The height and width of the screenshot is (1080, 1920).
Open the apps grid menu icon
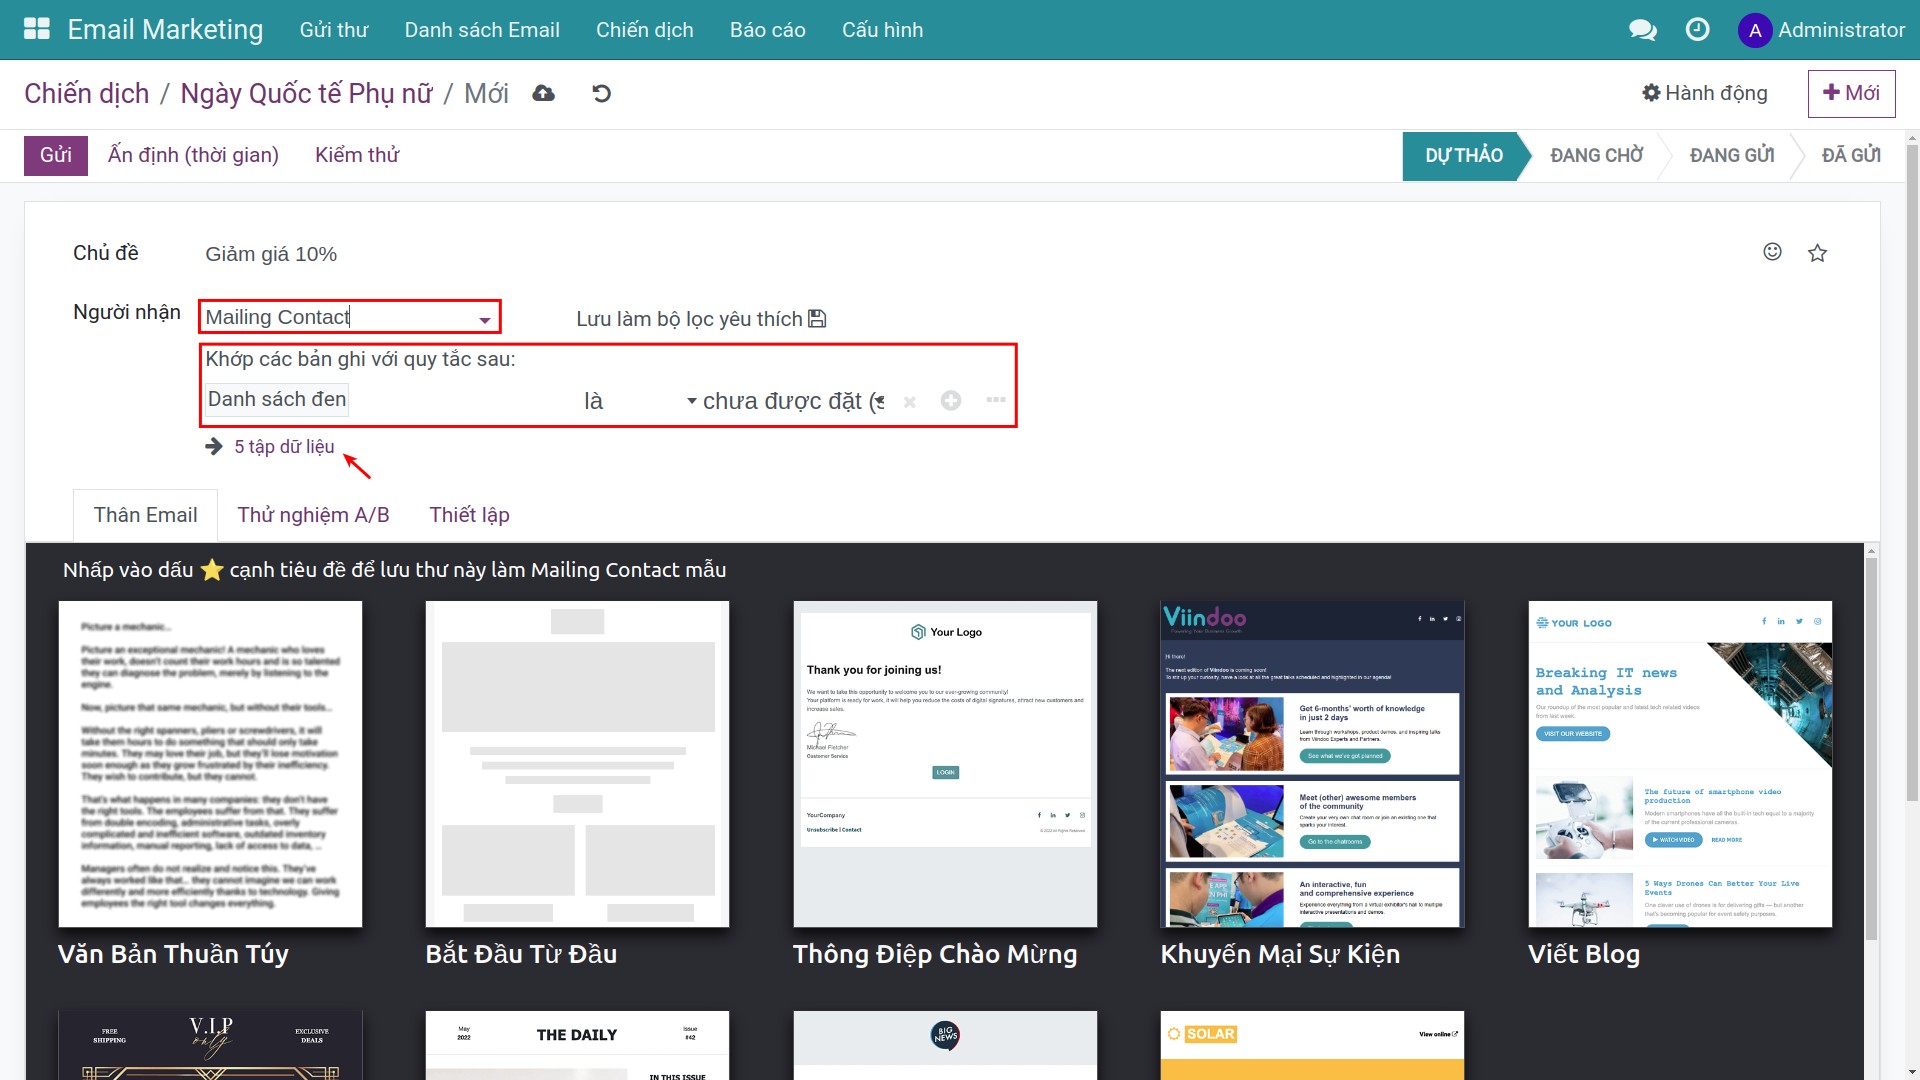(36, 29)
